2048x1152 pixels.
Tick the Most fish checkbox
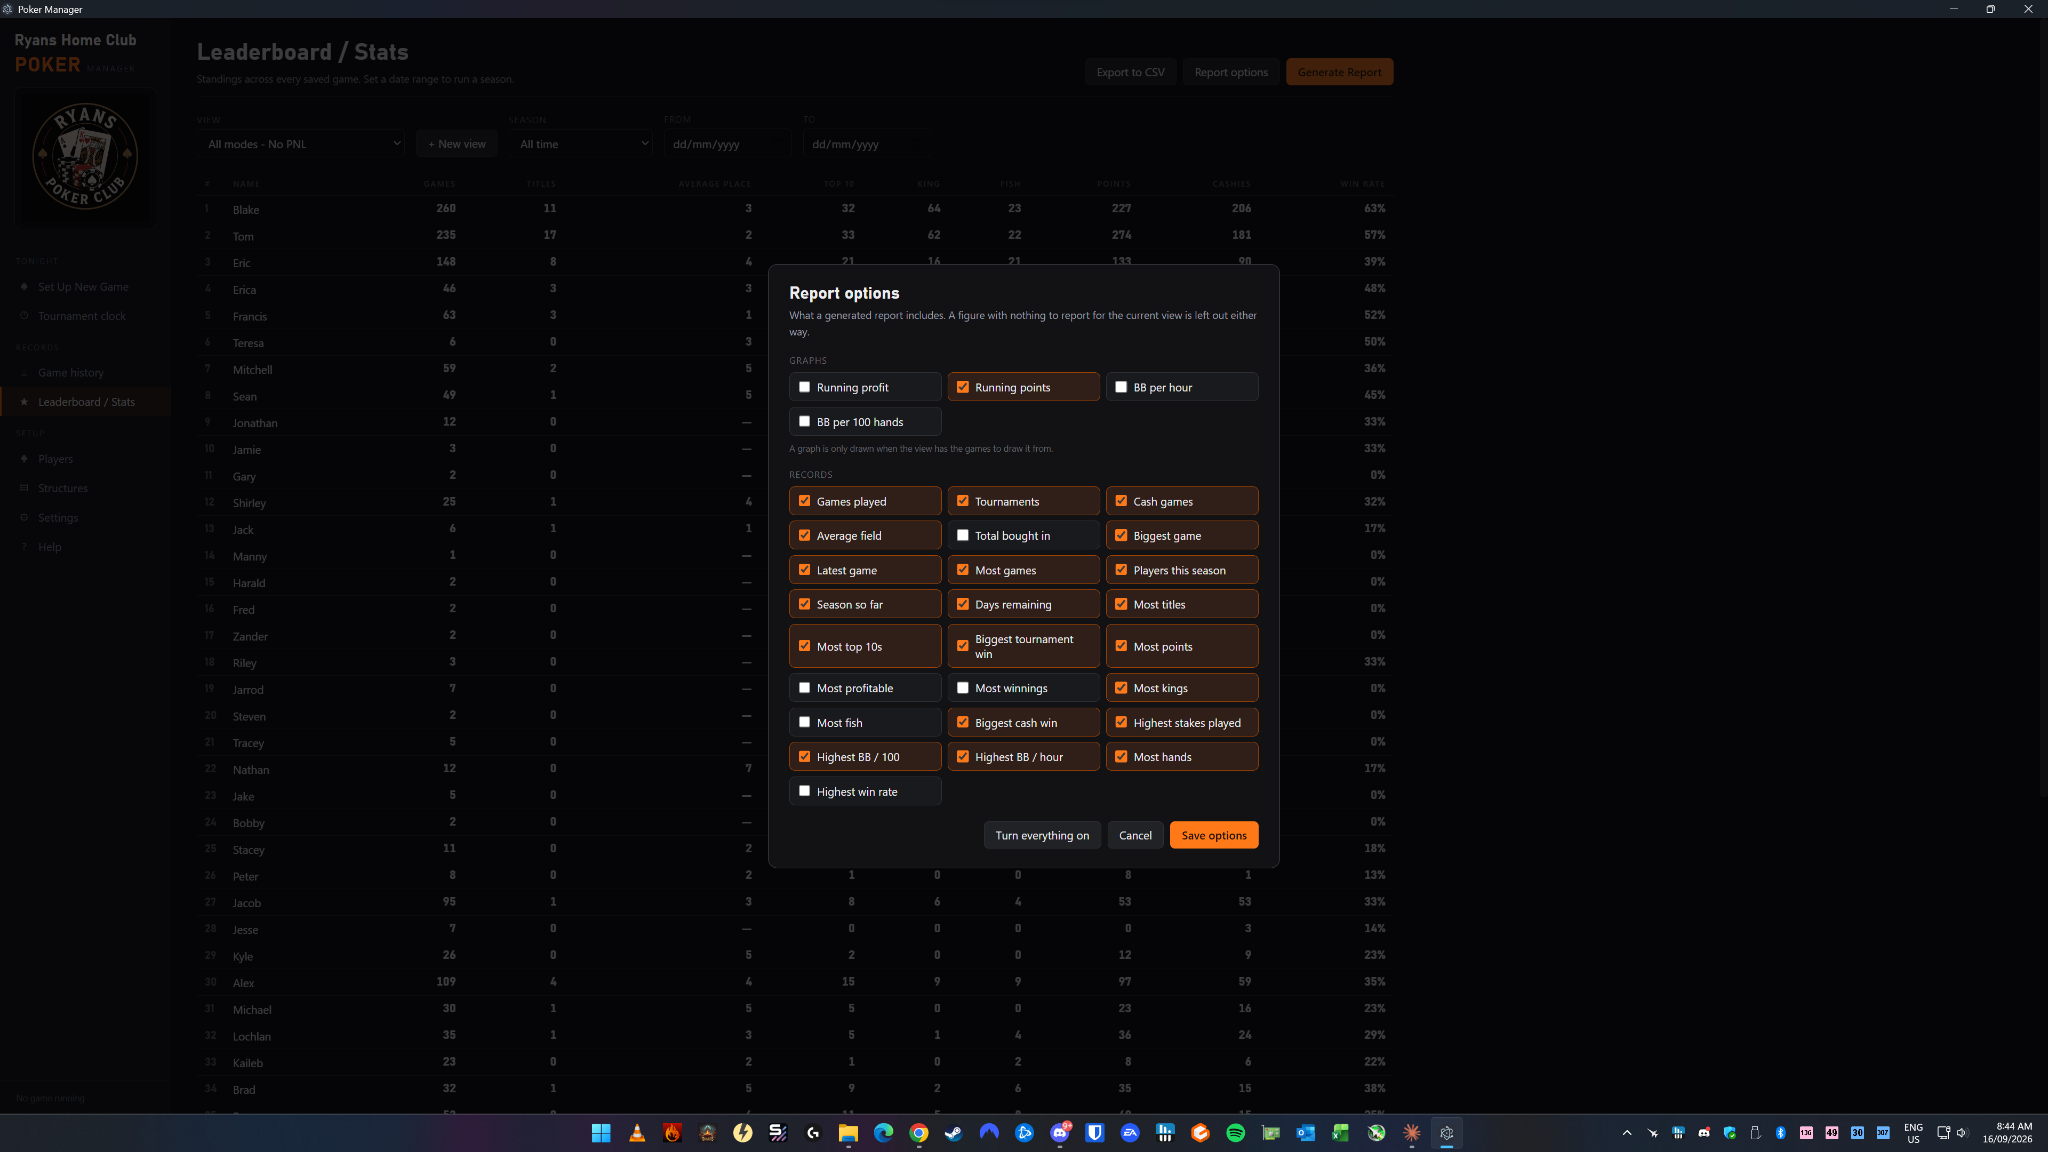805,722
